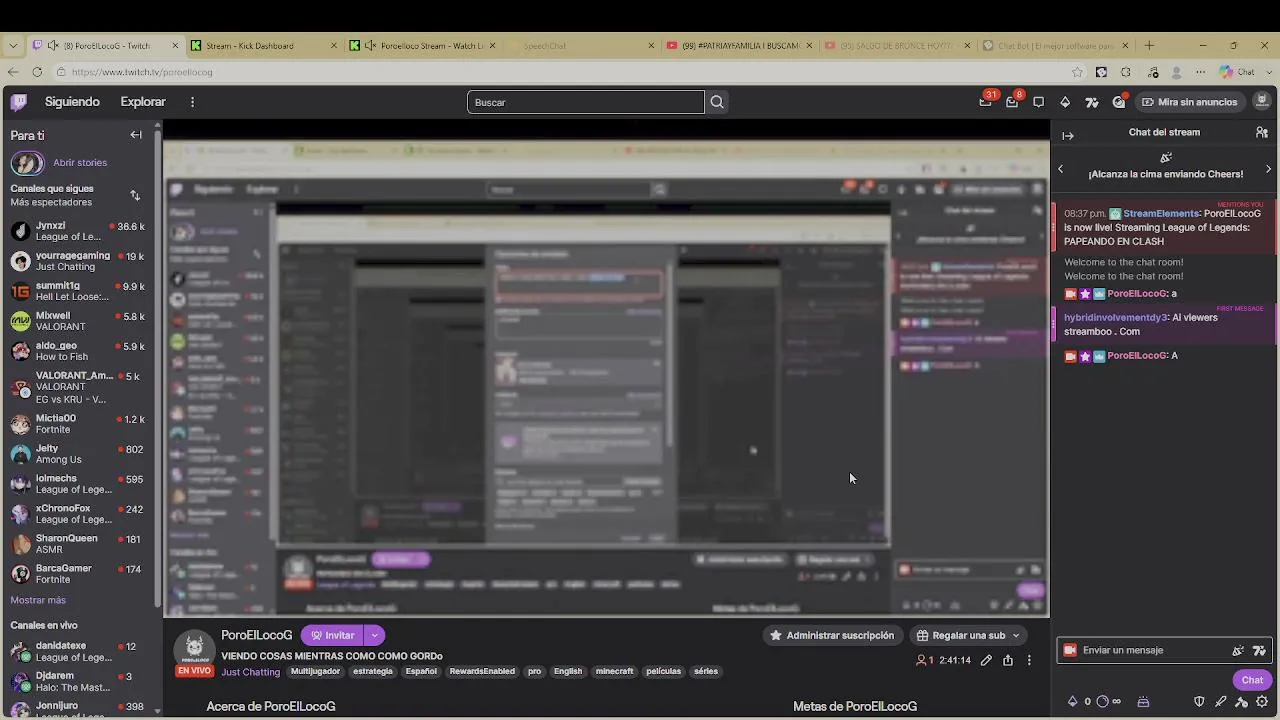Open SharonQueen ASMR channel
Viewport: 1280px width, 720px height.
click(78, 544)
